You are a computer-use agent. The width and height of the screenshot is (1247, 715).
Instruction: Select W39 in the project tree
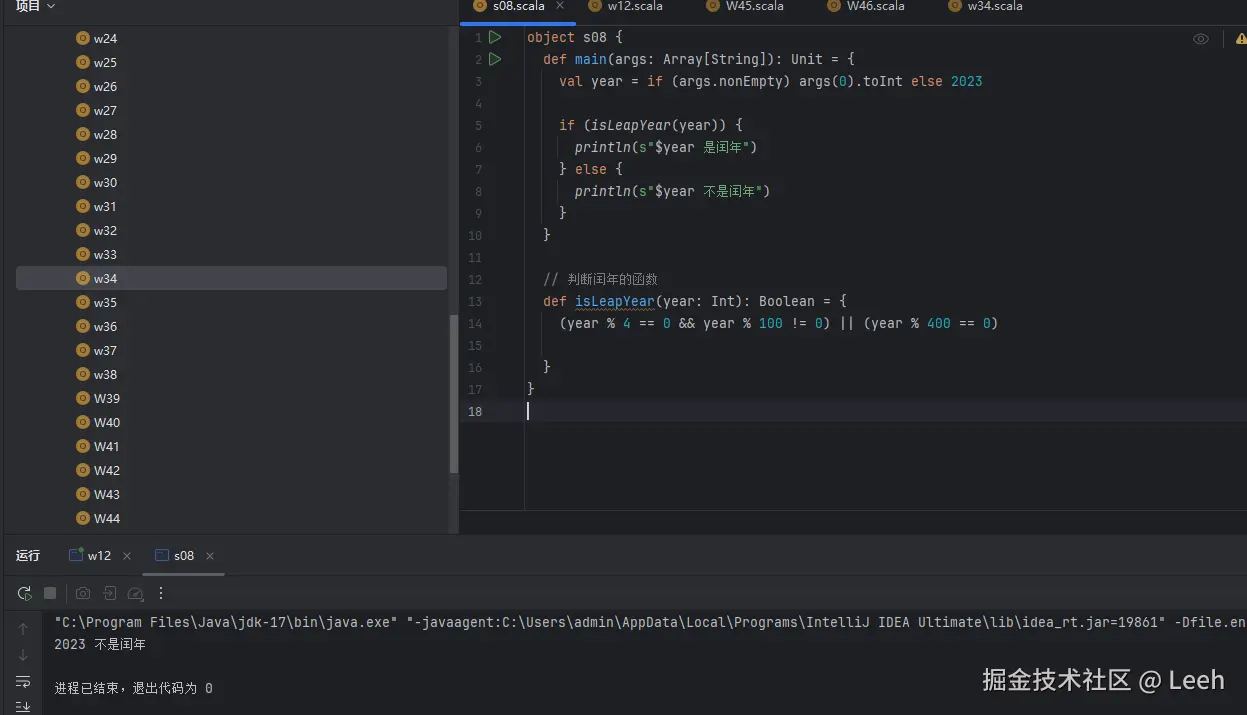tap(231, 398)
